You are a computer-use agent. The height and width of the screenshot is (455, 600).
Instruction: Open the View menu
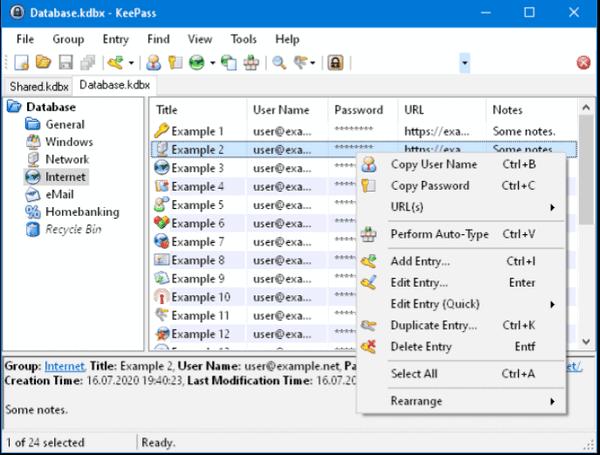(x=200, y=39)
